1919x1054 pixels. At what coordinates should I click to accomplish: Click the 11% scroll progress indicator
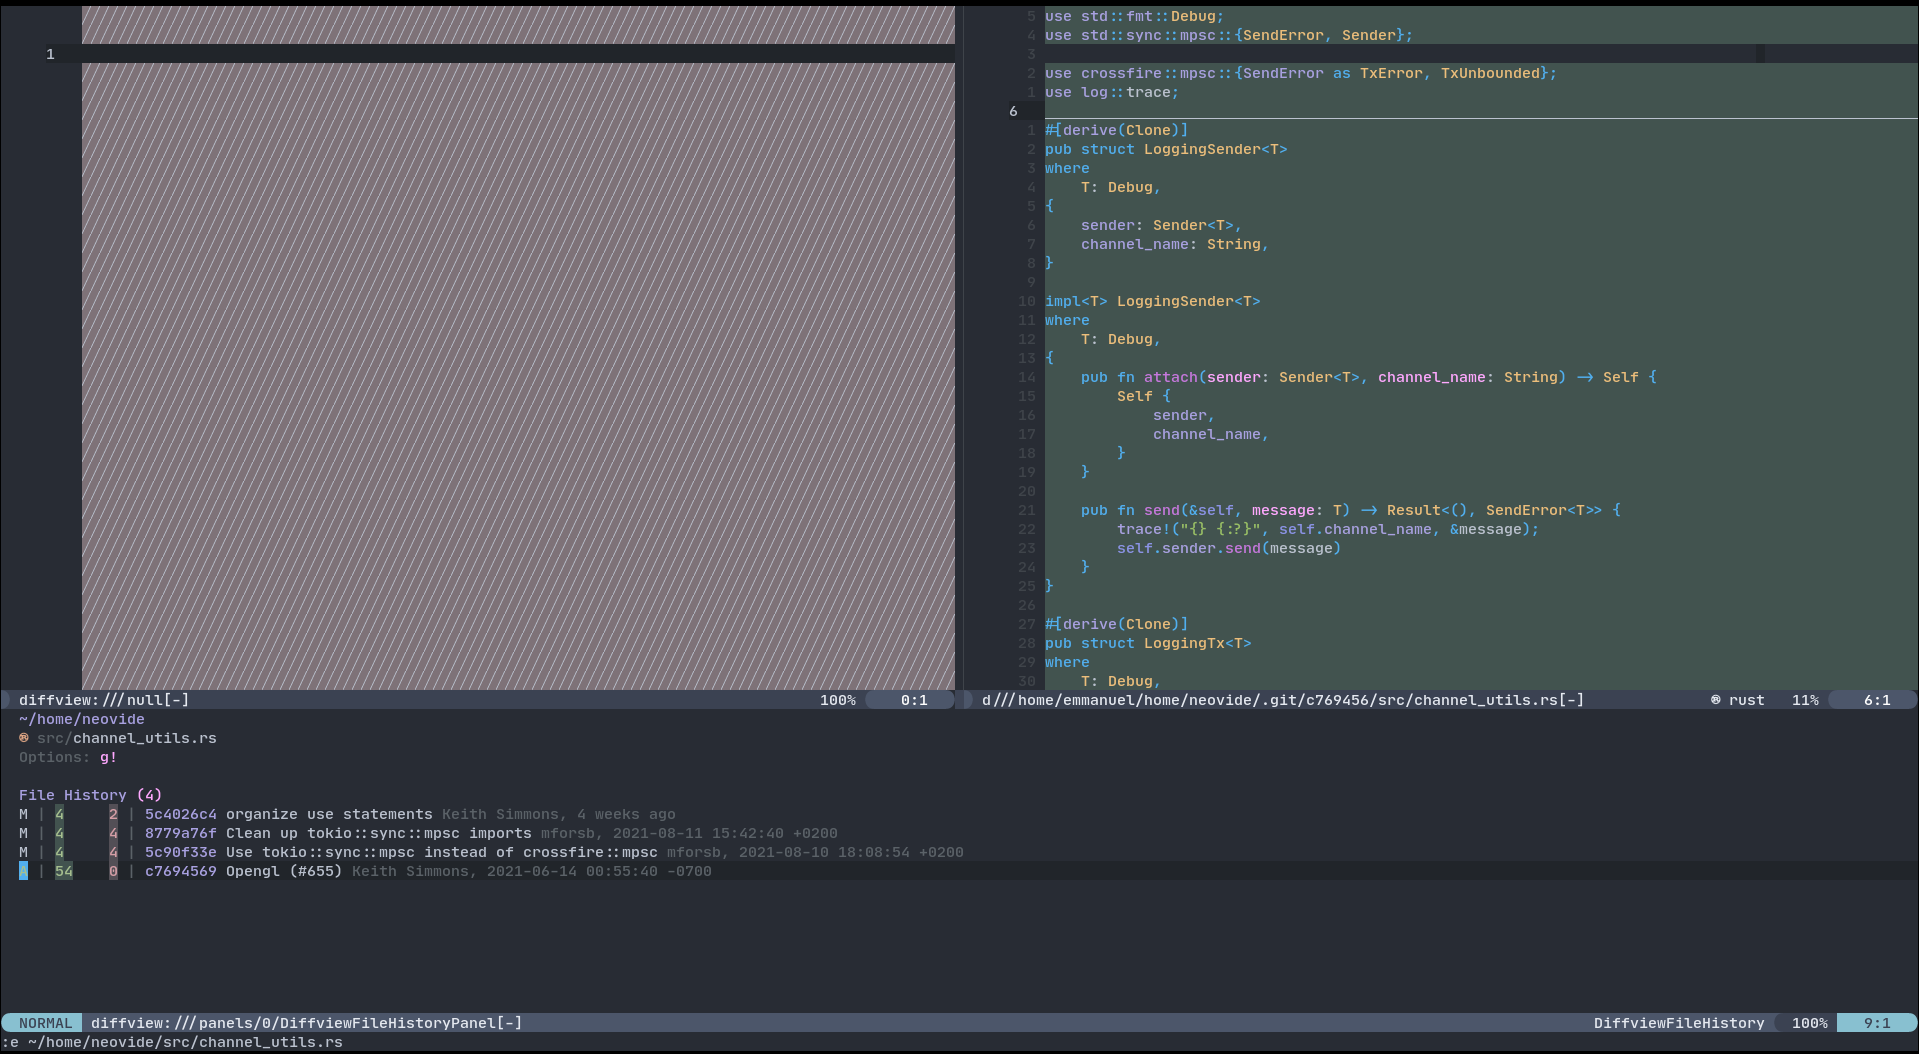[1805, 700]
